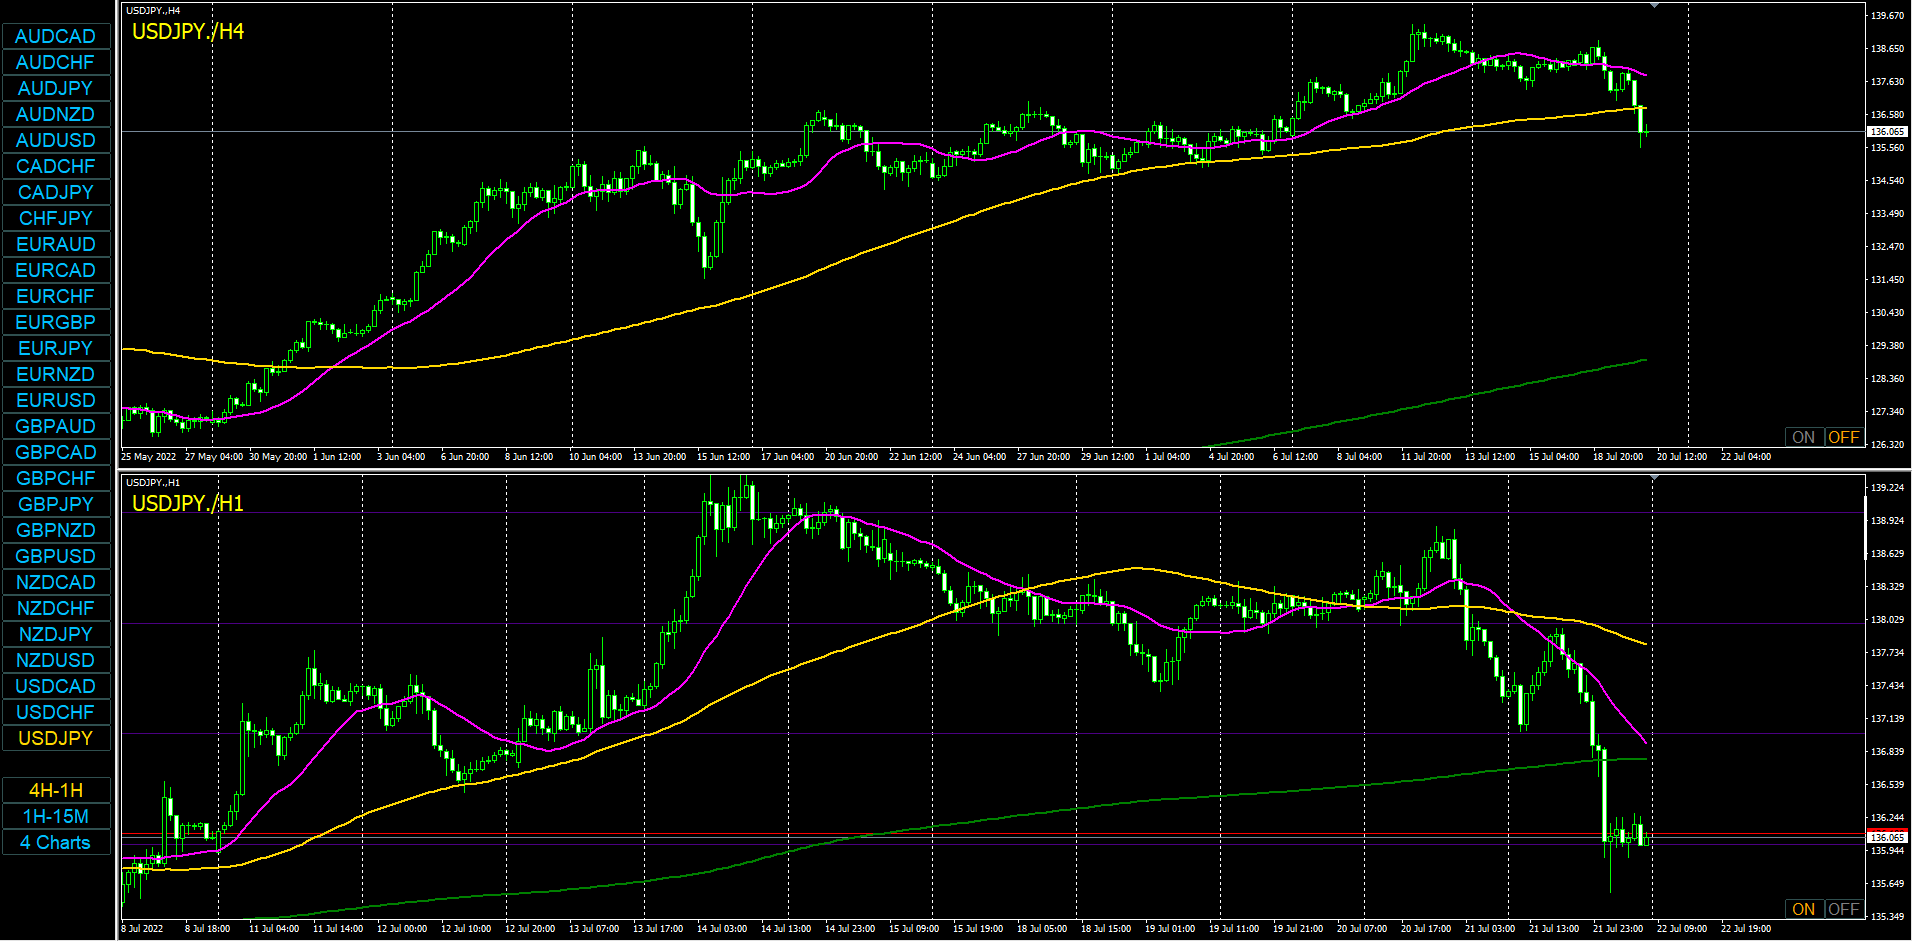The width and height of the screenshot is (1912, 942).
Task: Click the 136.065 price label on H1 chart
Action: [1888, 838]
